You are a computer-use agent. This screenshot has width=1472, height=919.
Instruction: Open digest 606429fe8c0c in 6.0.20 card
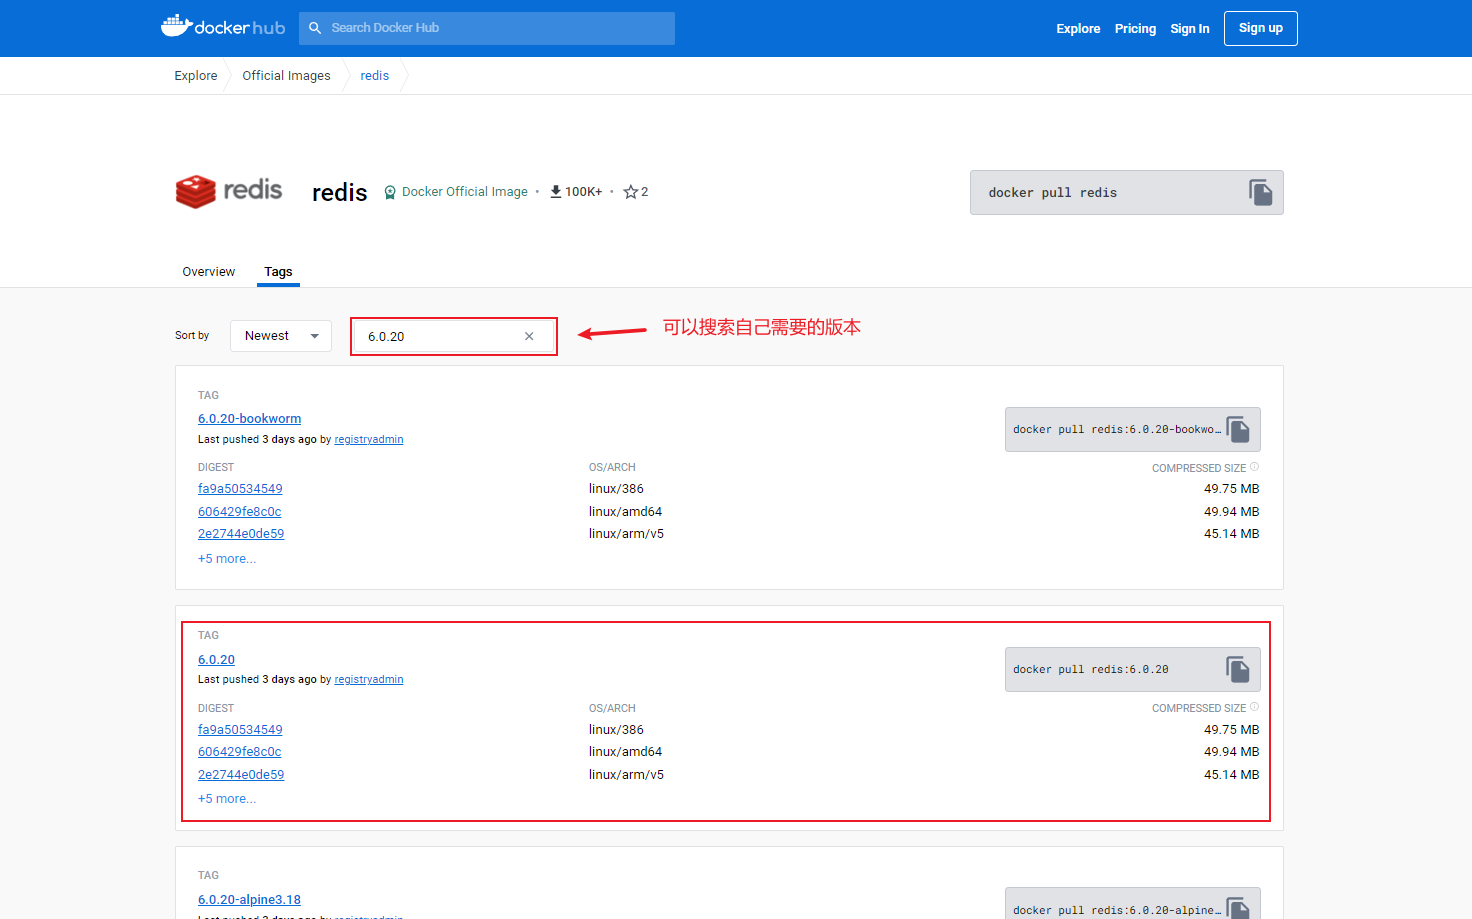click(240, 752)
